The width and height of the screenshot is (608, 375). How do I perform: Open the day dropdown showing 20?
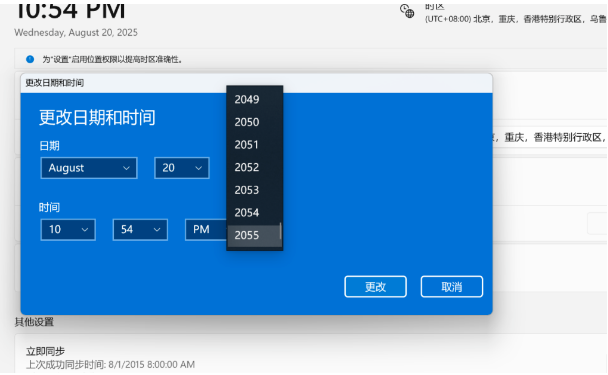(182, 168)
